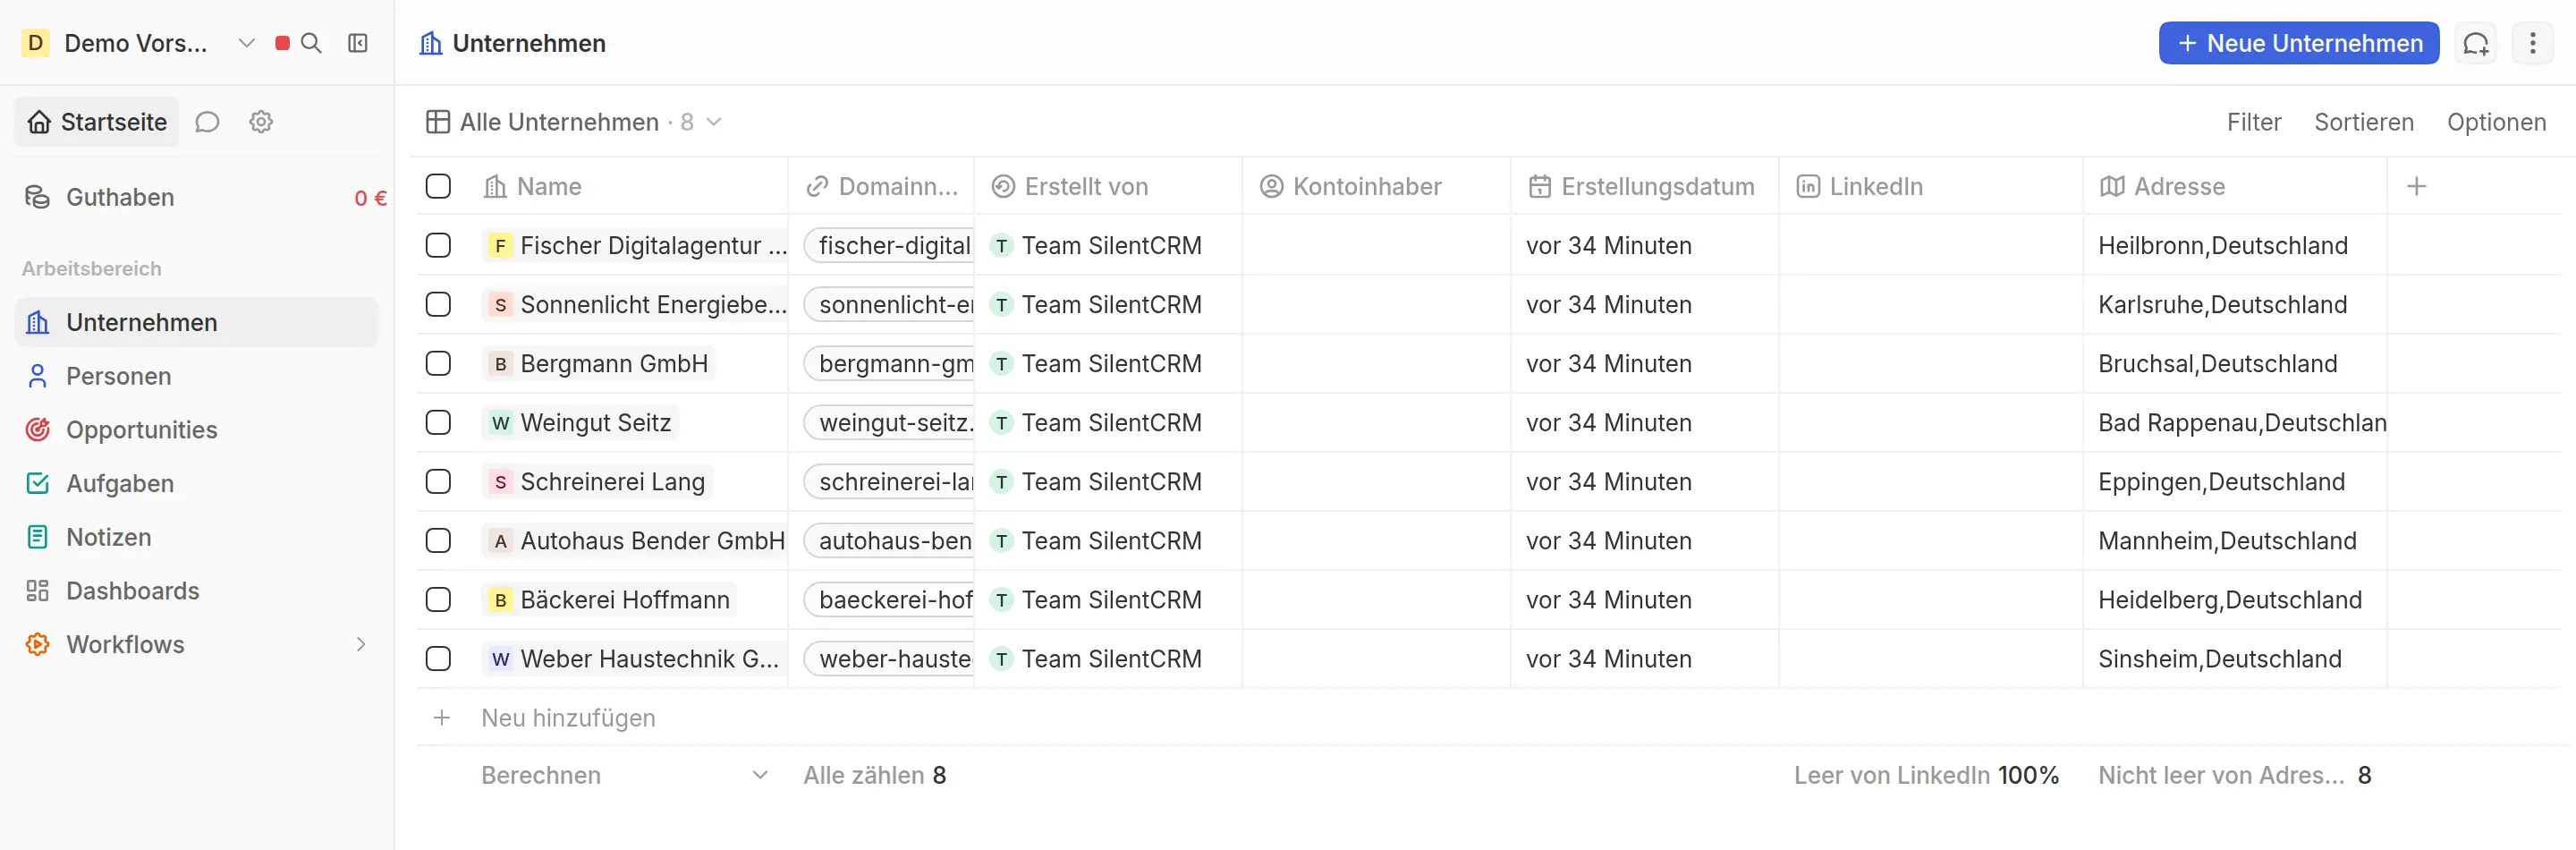Expand the Workflows submenu chevron

(x=361, y=644)
